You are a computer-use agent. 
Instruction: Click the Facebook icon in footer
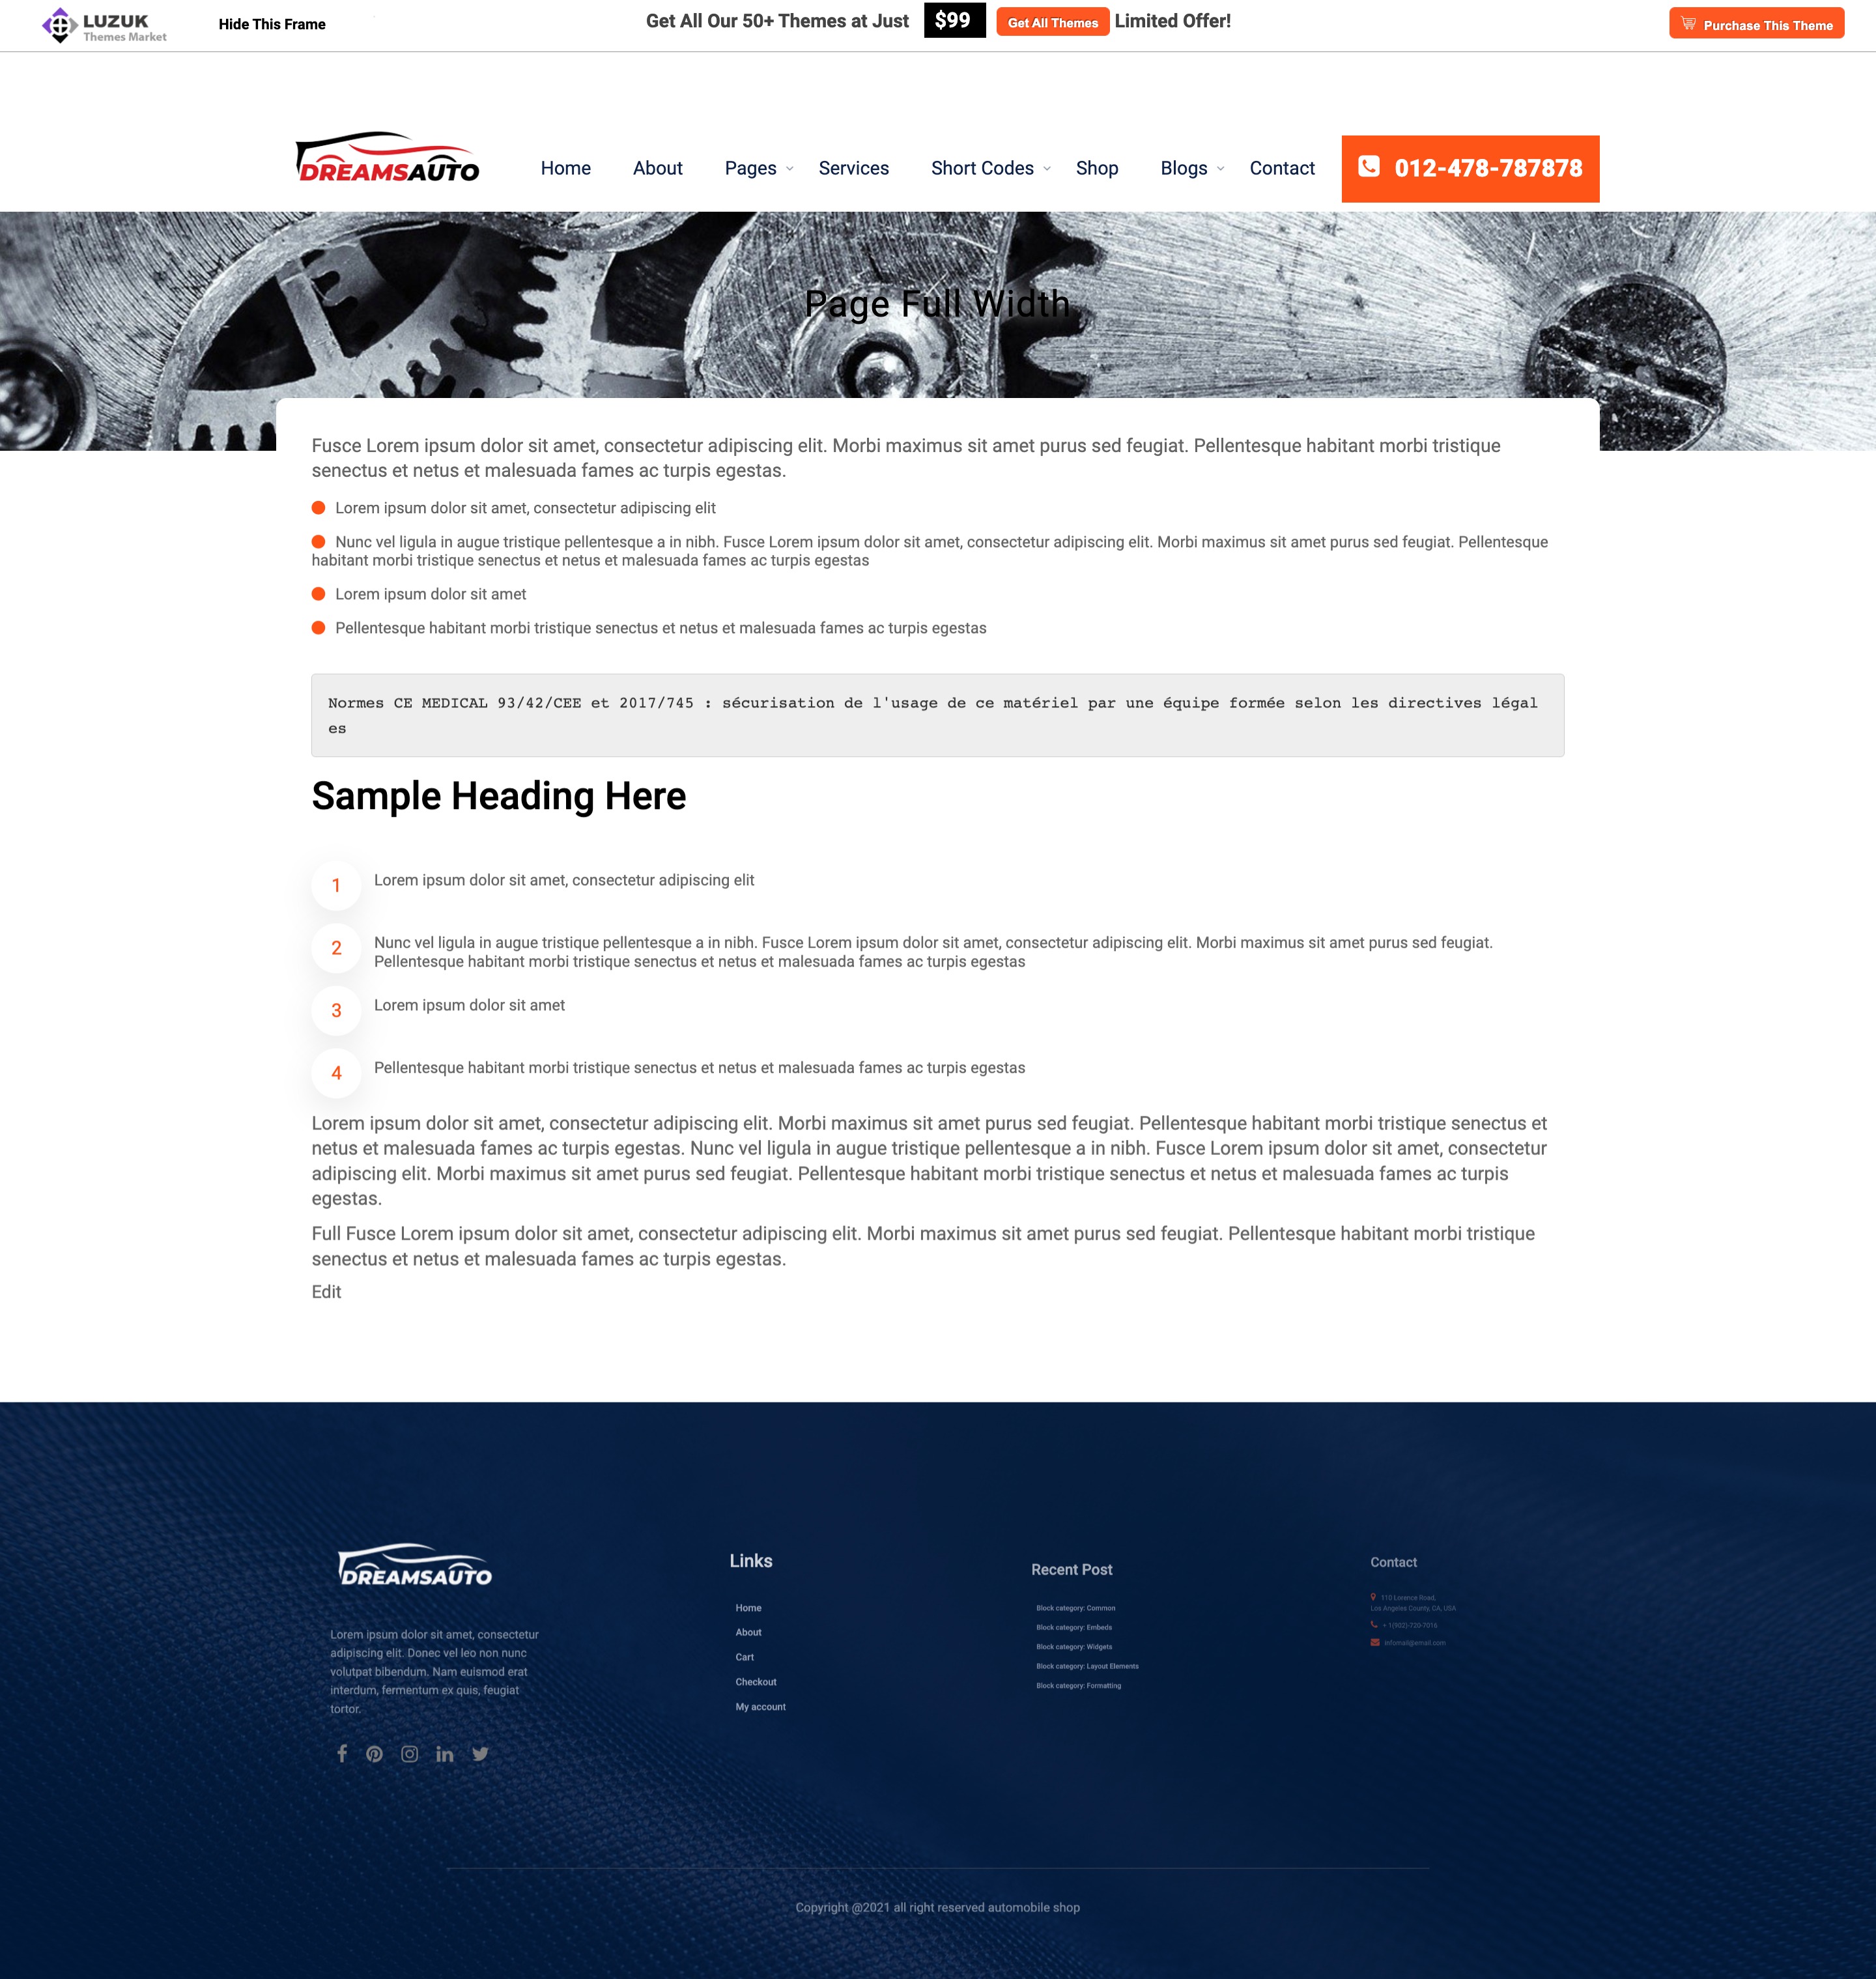click(342, 1753)
